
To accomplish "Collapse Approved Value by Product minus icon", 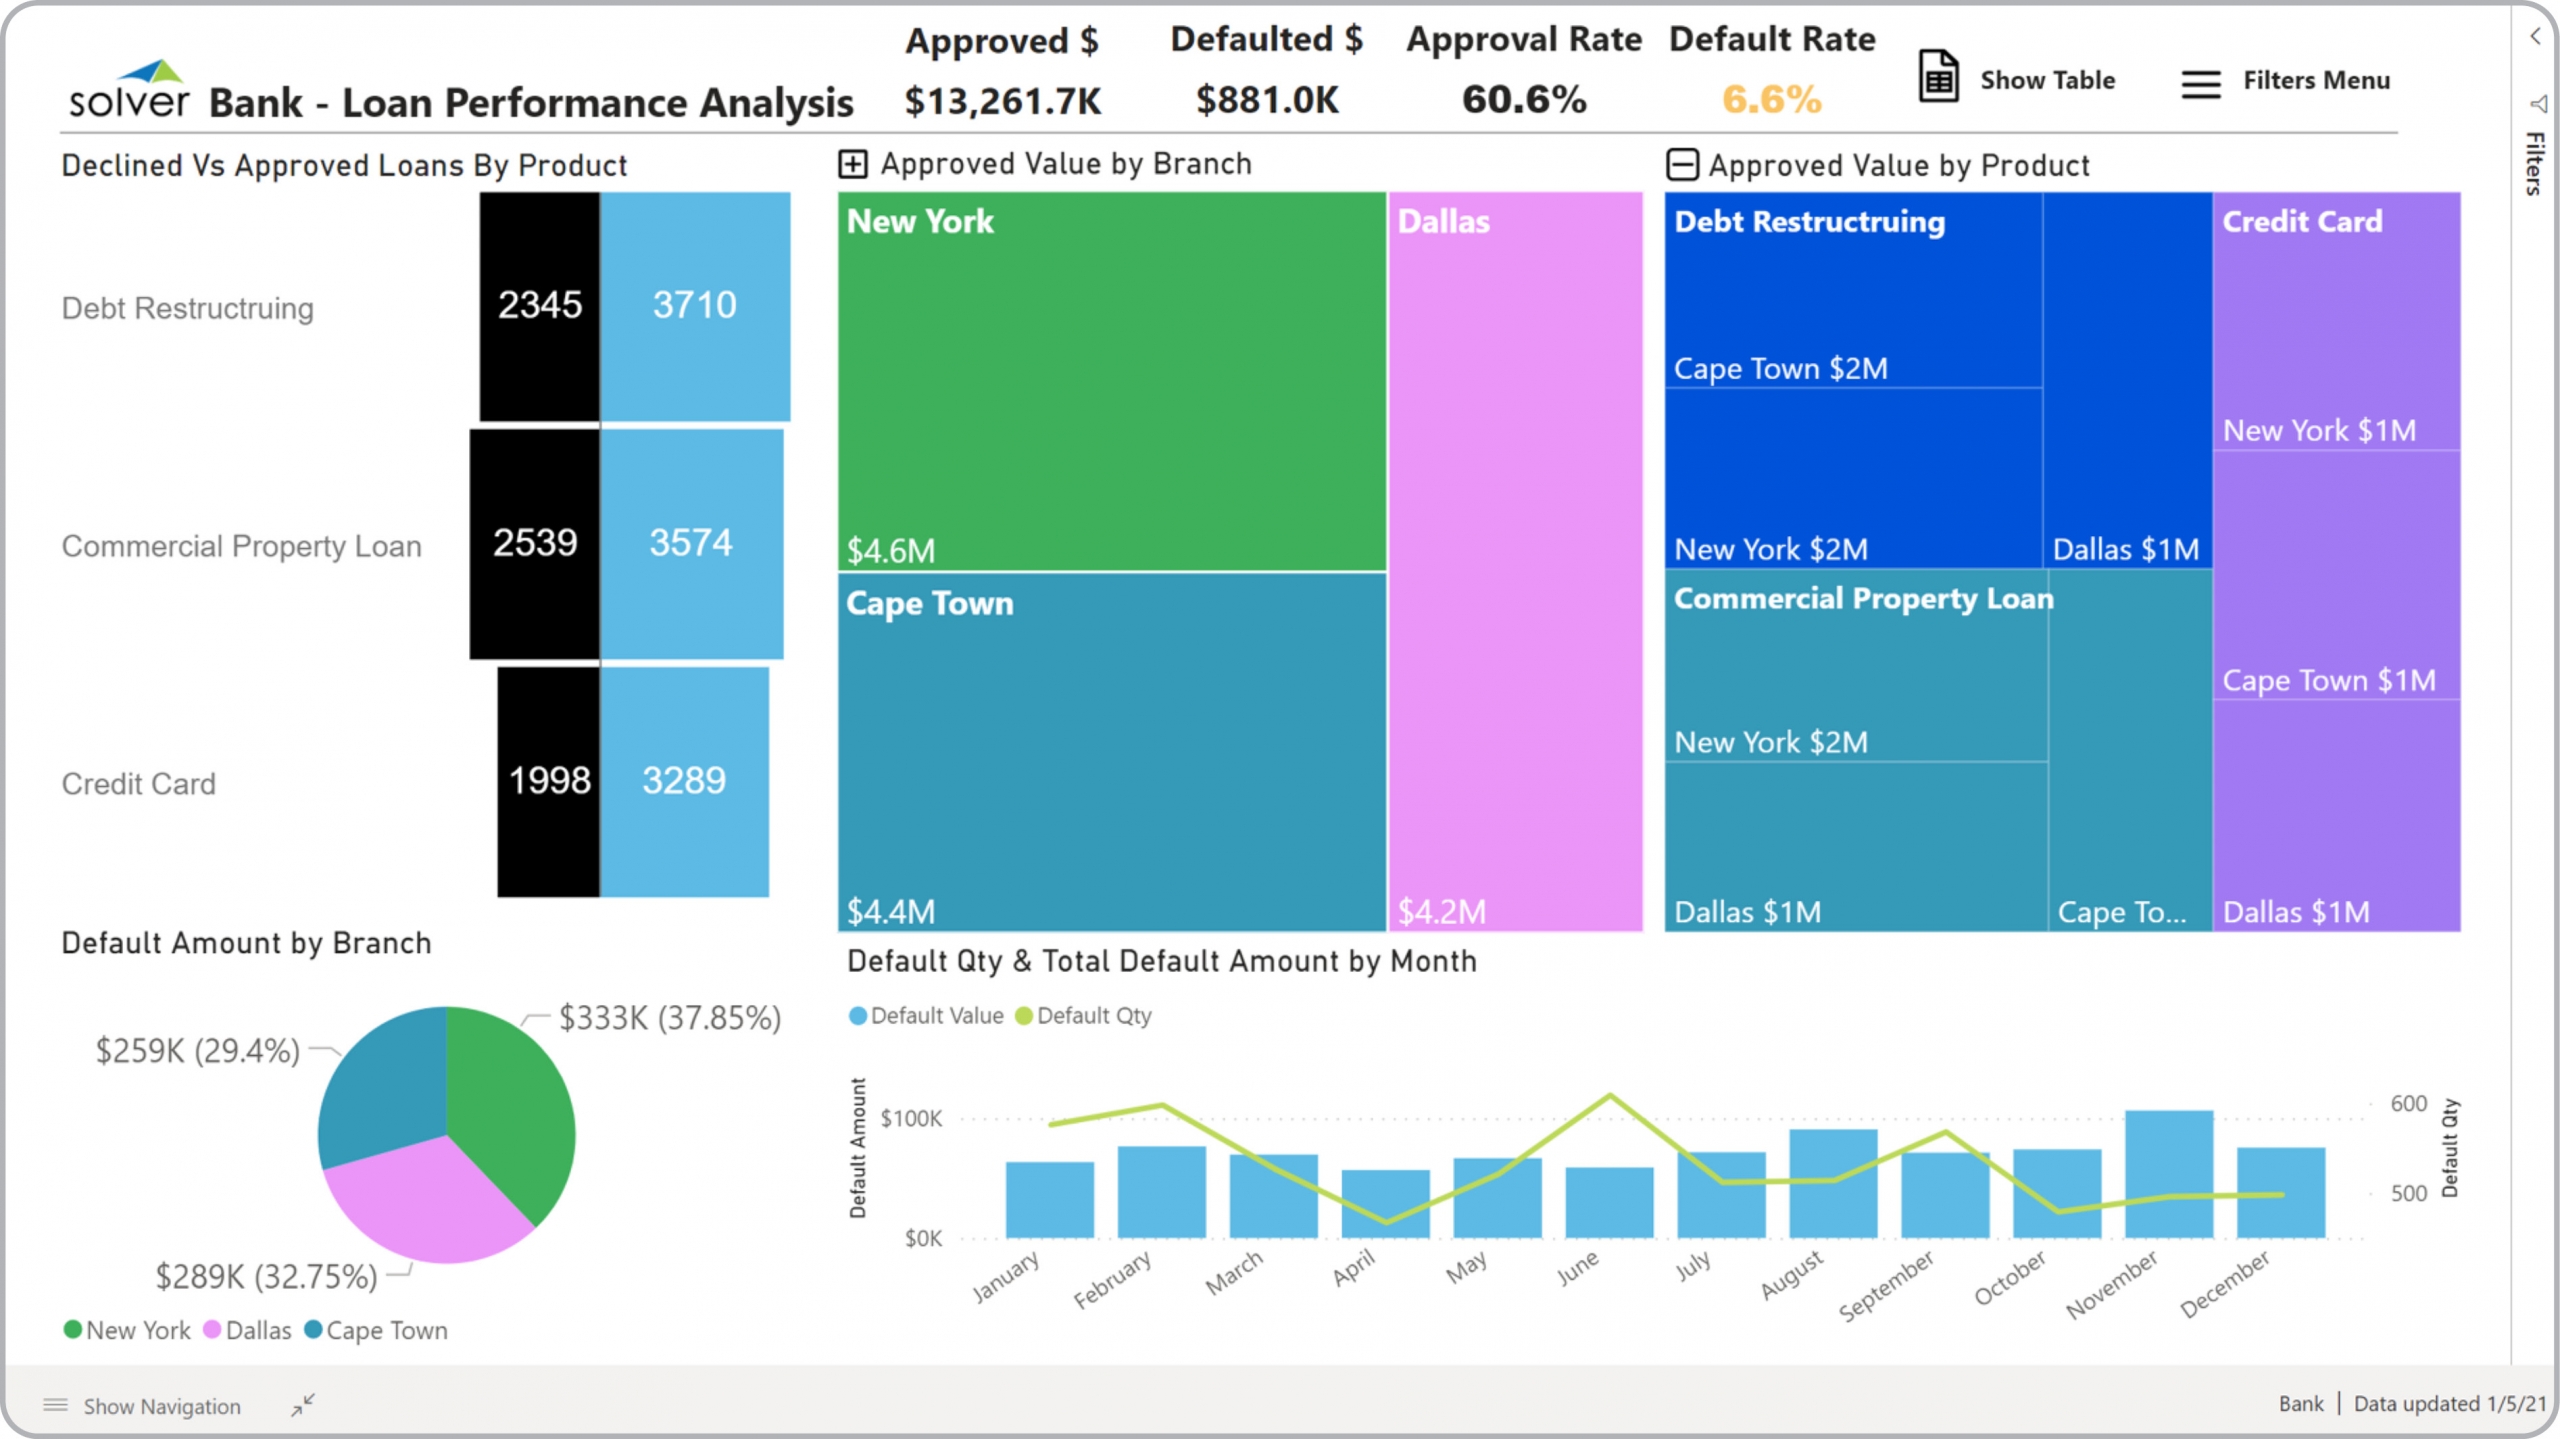I will coord(1682,164).
